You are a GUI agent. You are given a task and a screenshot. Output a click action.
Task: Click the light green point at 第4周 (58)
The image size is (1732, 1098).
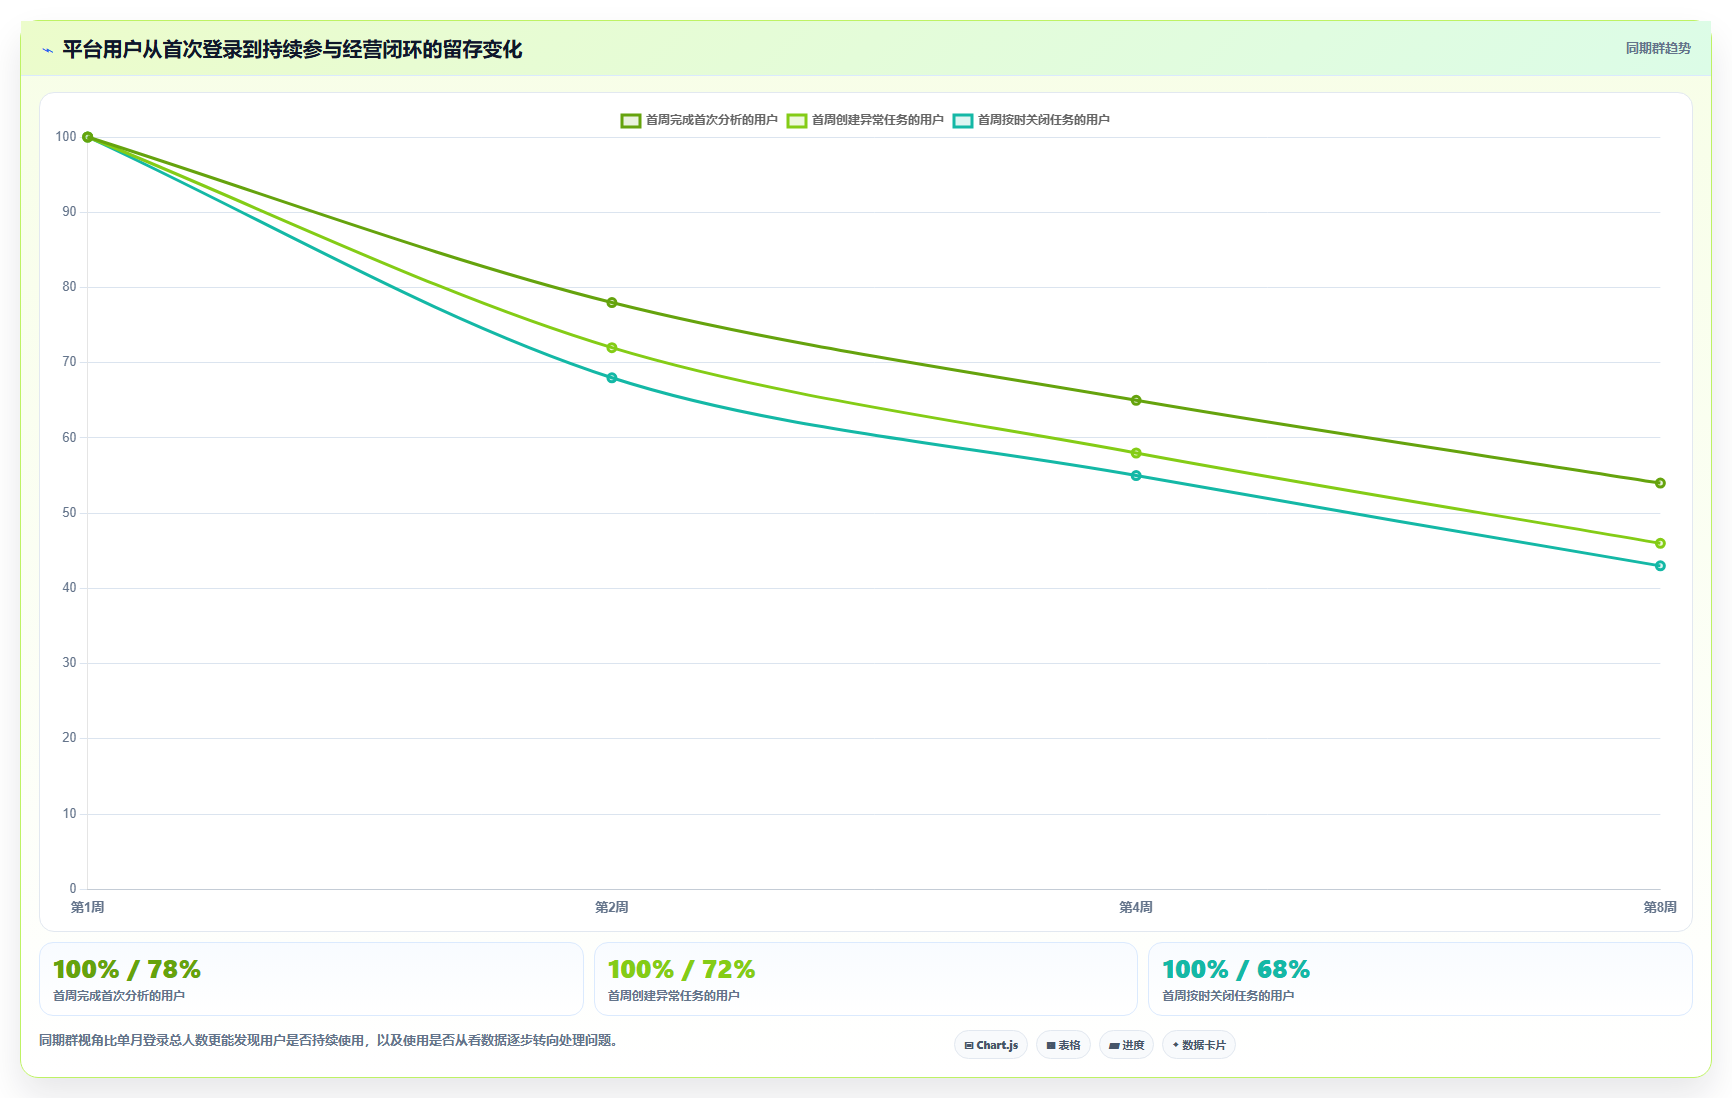(1136, 453)
